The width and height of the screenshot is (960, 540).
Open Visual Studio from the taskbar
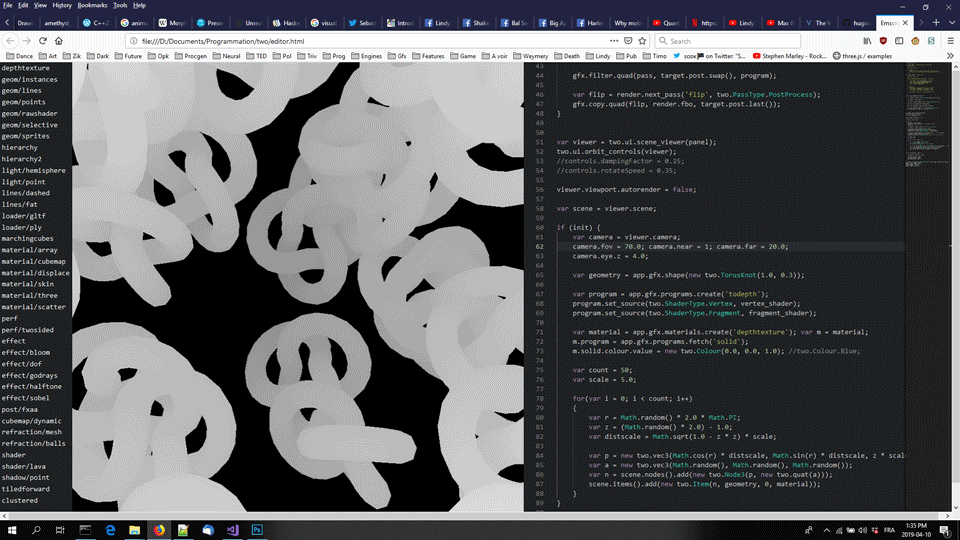click(233, 530)
